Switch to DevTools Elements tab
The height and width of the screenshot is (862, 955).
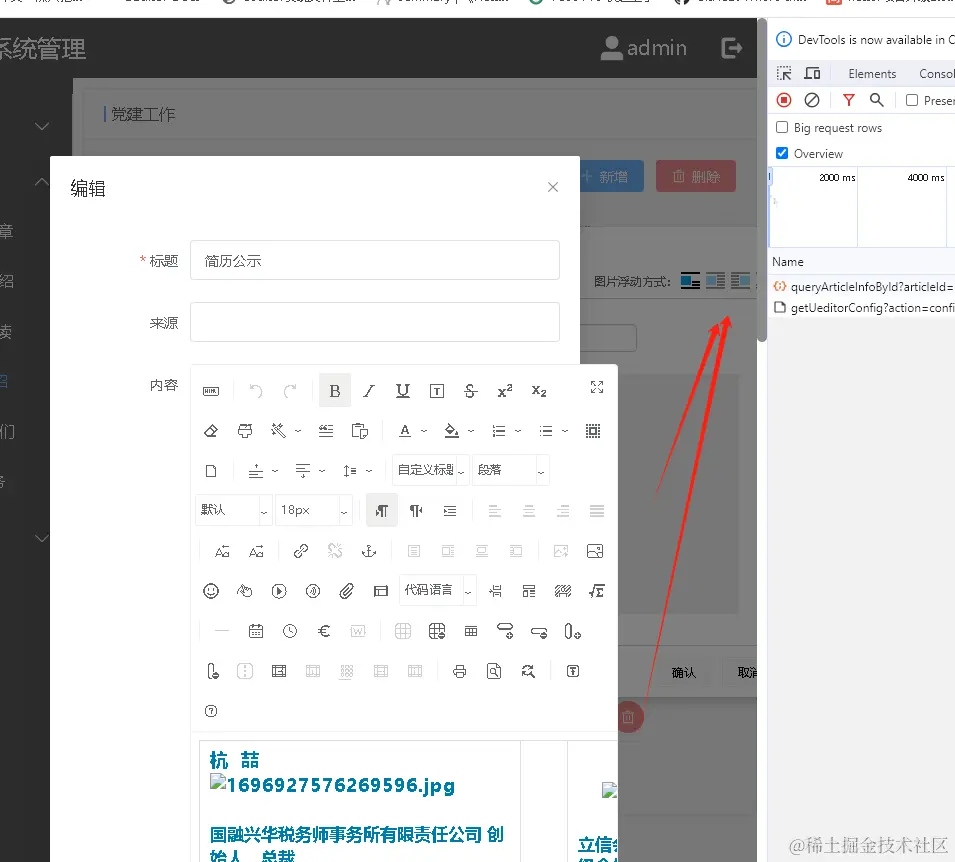[x=872, y=74]
